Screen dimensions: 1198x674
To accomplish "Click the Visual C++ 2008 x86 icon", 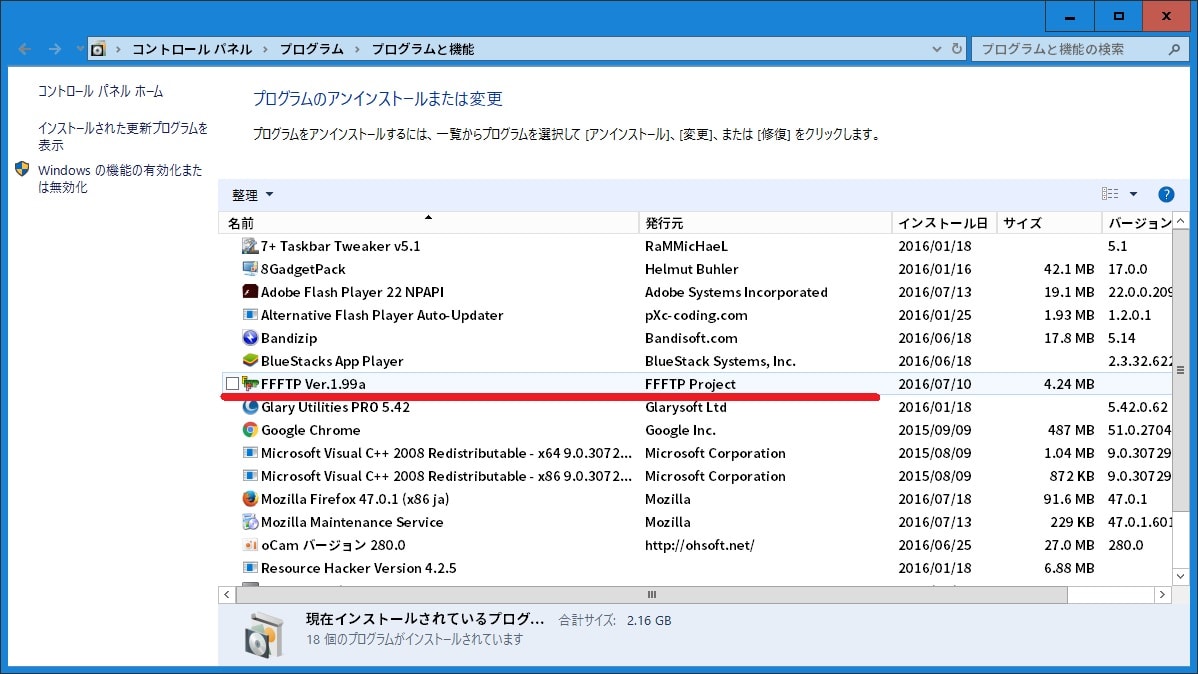I will [x=250, y=475].
